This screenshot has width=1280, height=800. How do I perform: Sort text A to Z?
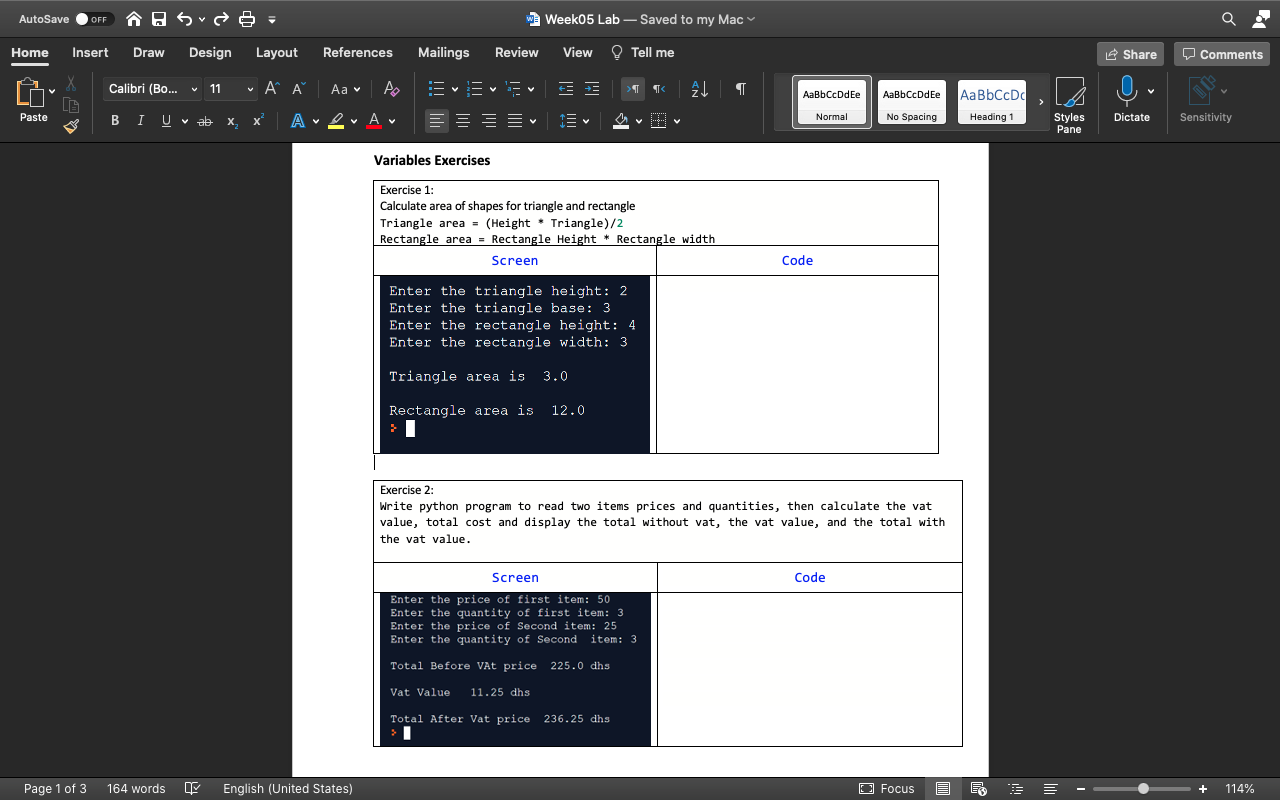700,89
